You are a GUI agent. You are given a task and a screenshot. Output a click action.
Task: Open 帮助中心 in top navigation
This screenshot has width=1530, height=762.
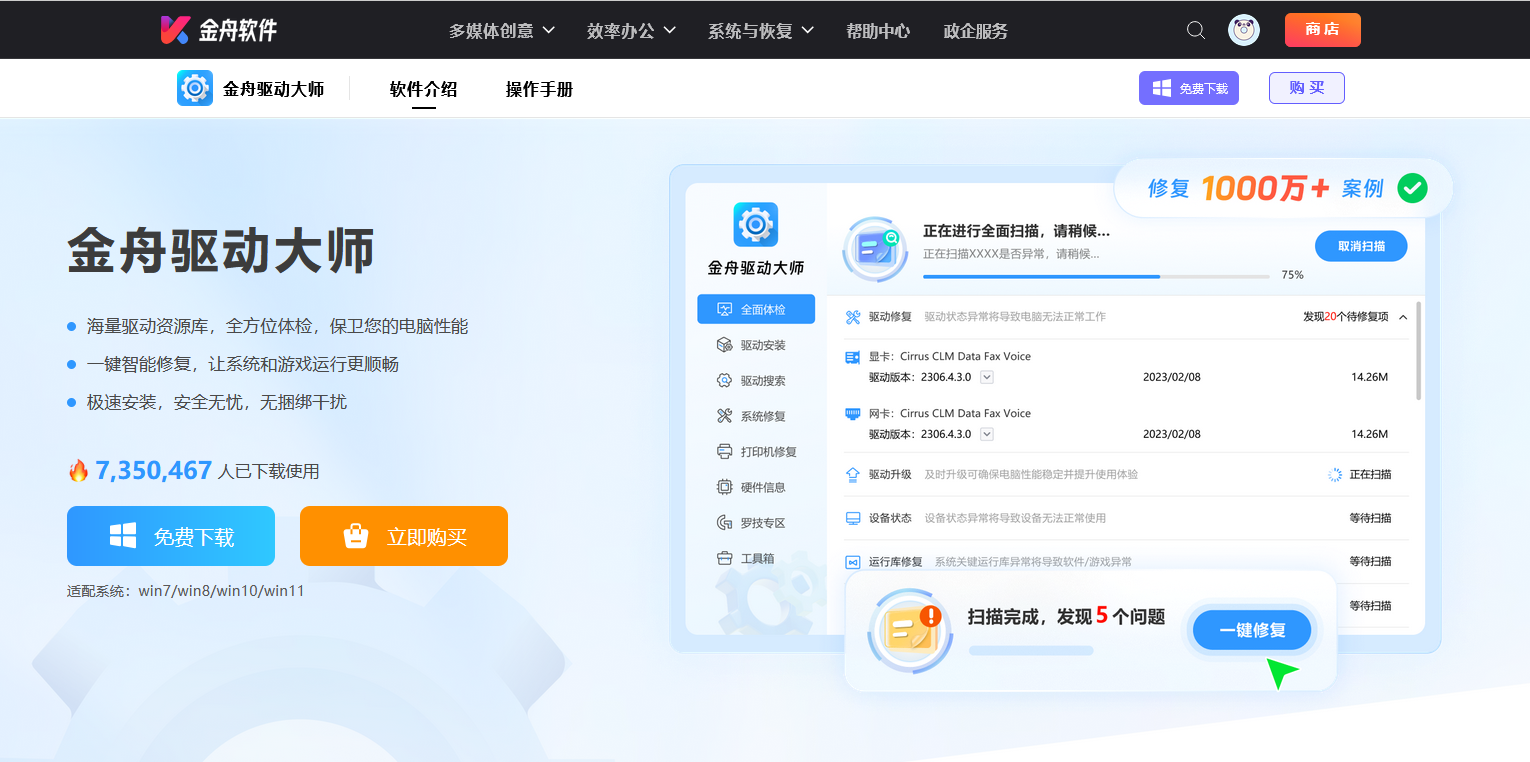[878, 31]
